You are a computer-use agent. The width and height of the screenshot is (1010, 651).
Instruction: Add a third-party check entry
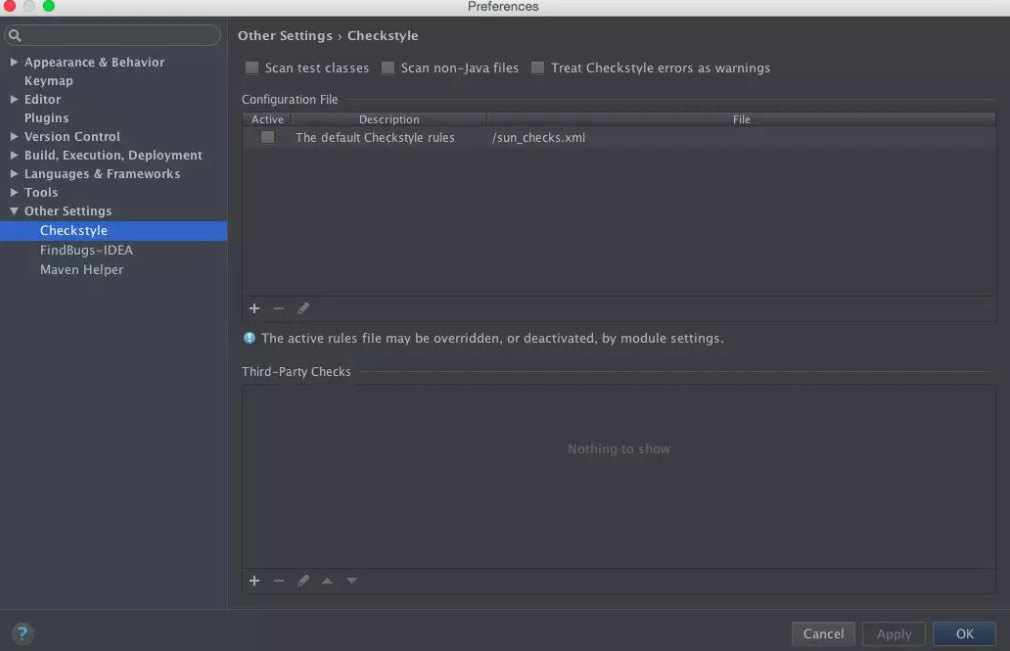pos(254,581)
